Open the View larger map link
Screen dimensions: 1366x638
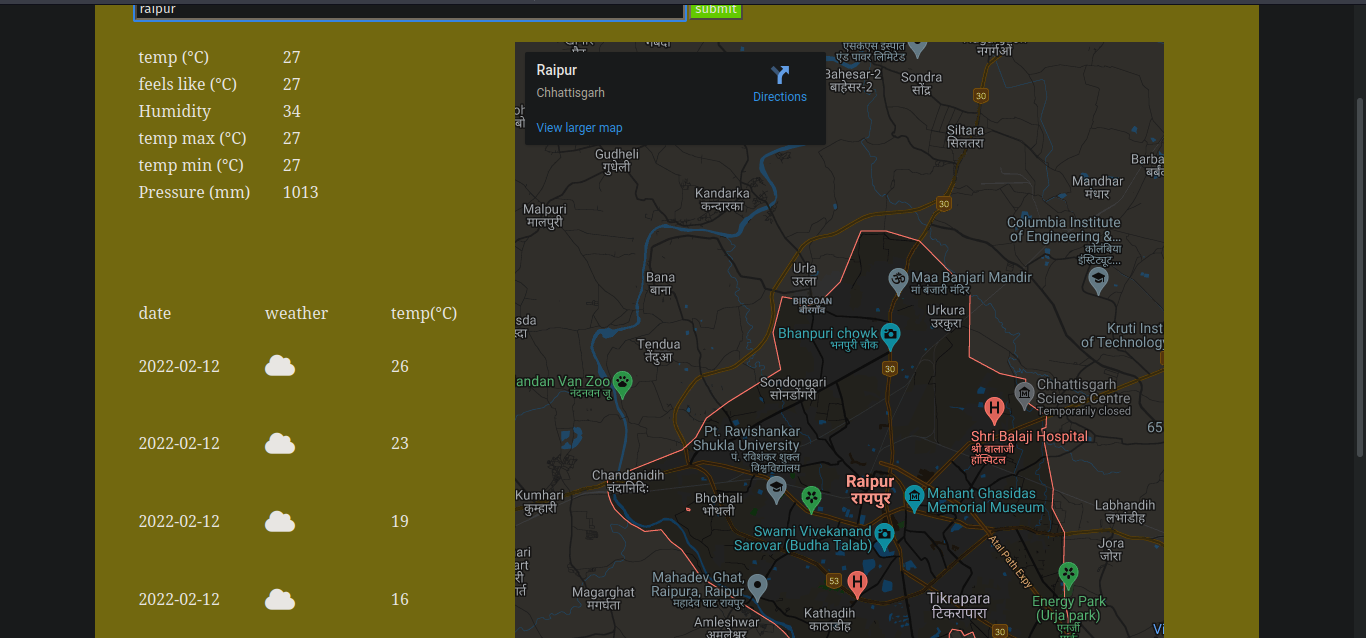tap(579, 128)
